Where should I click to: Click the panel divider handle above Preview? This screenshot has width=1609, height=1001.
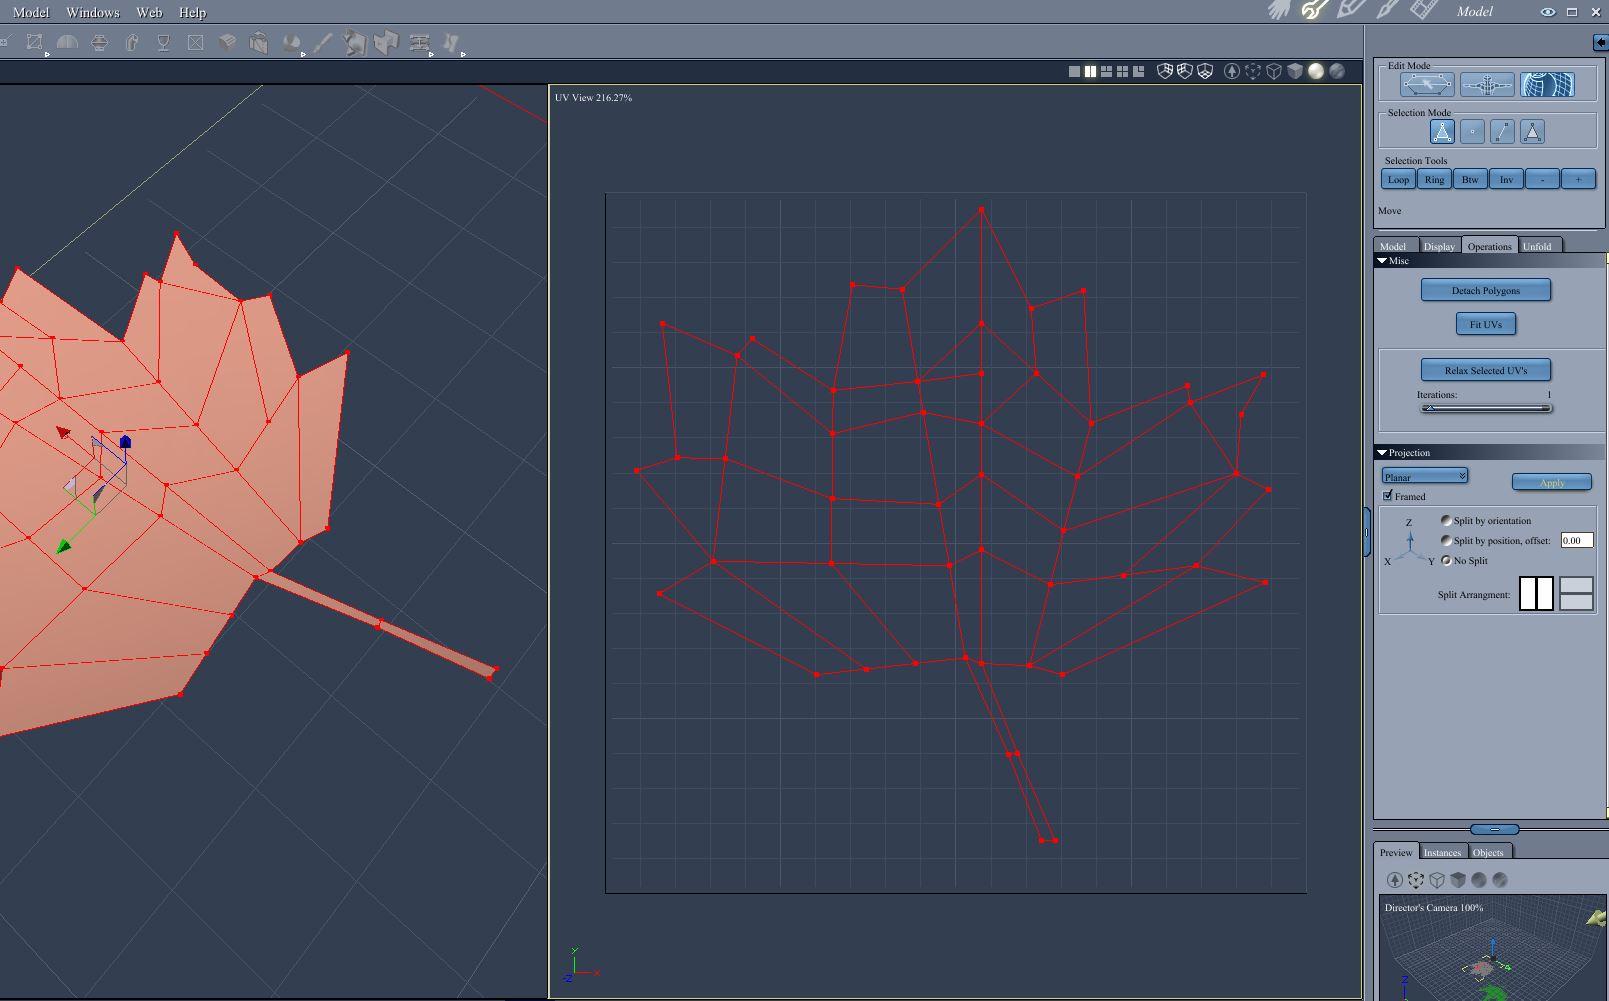[x=1495, y=829]
